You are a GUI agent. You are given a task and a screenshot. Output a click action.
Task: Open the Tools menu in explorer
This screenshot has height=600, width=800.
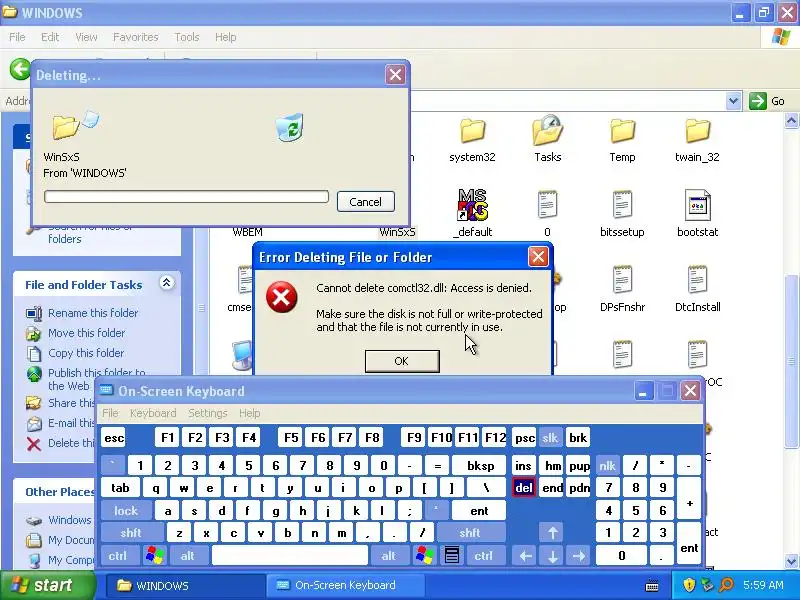pyautogui.click(x=187, y=37)
